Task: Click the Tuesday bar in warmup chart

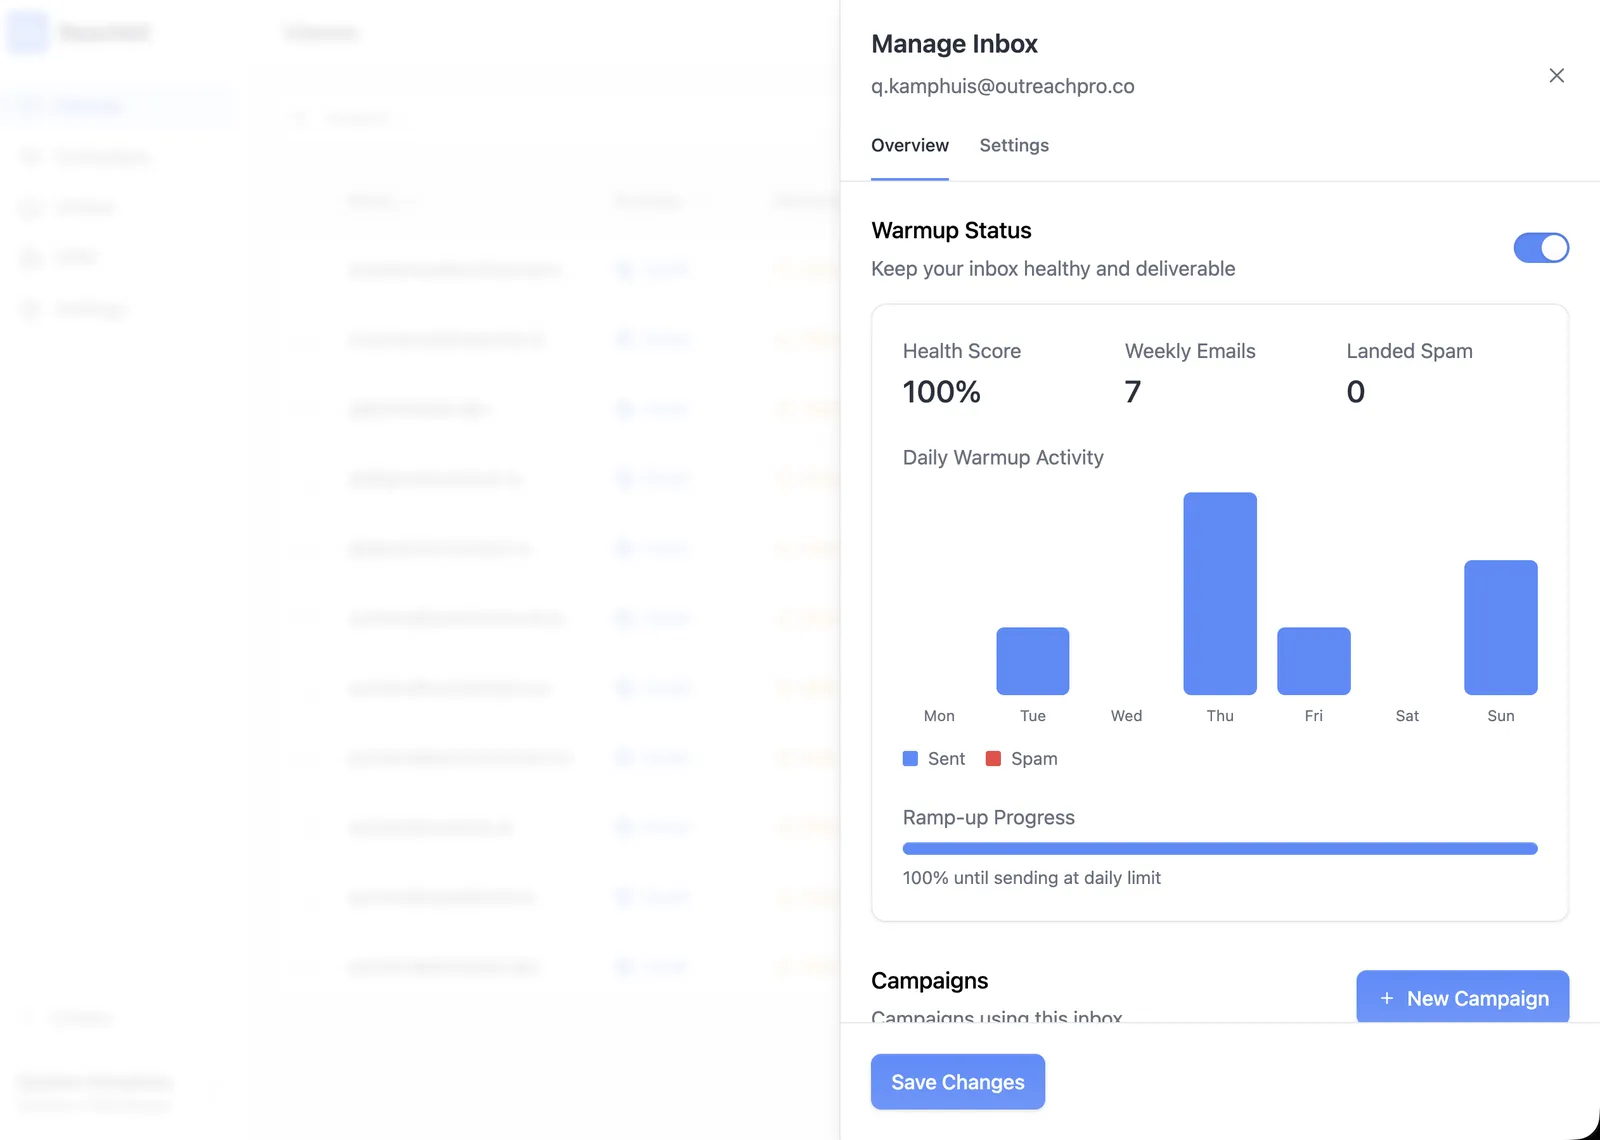Action: pyautogui.click(x=1033, y=661)
